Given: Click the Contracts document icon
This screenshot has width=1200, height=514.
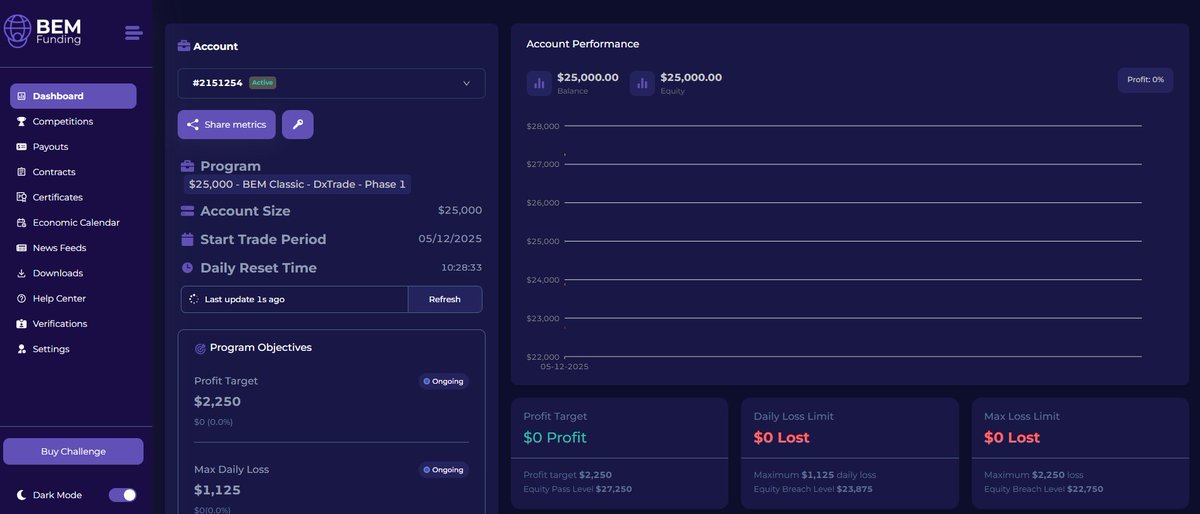Looking at the screenshot, I should [22, 172].
